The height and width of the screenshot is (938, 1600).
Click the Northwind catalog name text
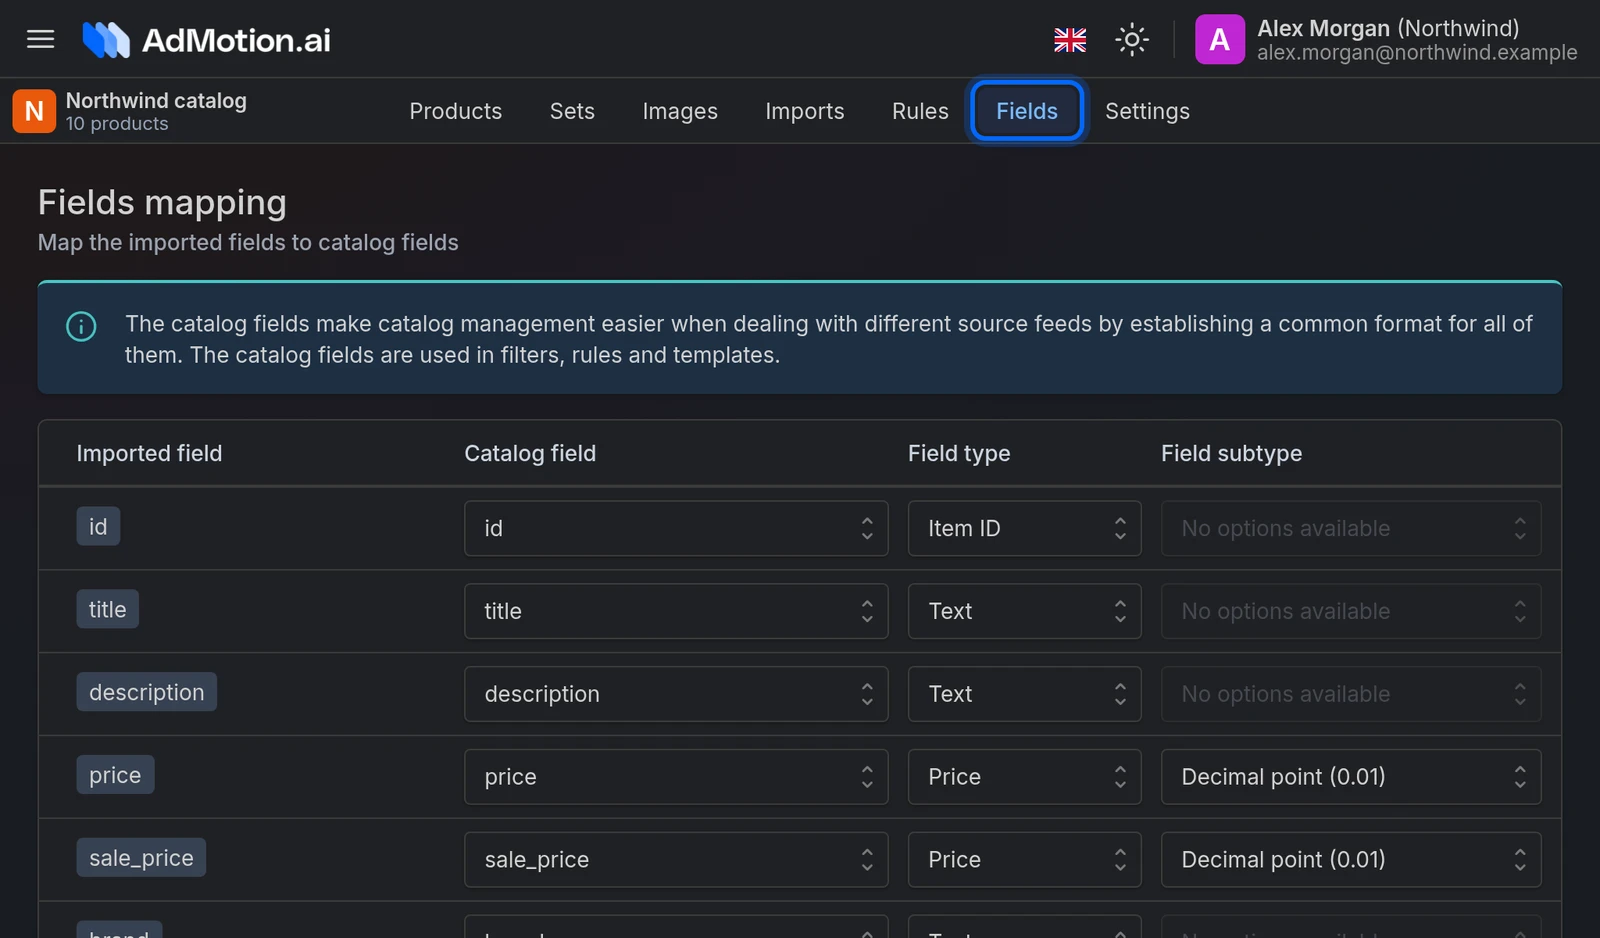click(x=156, y=101)
